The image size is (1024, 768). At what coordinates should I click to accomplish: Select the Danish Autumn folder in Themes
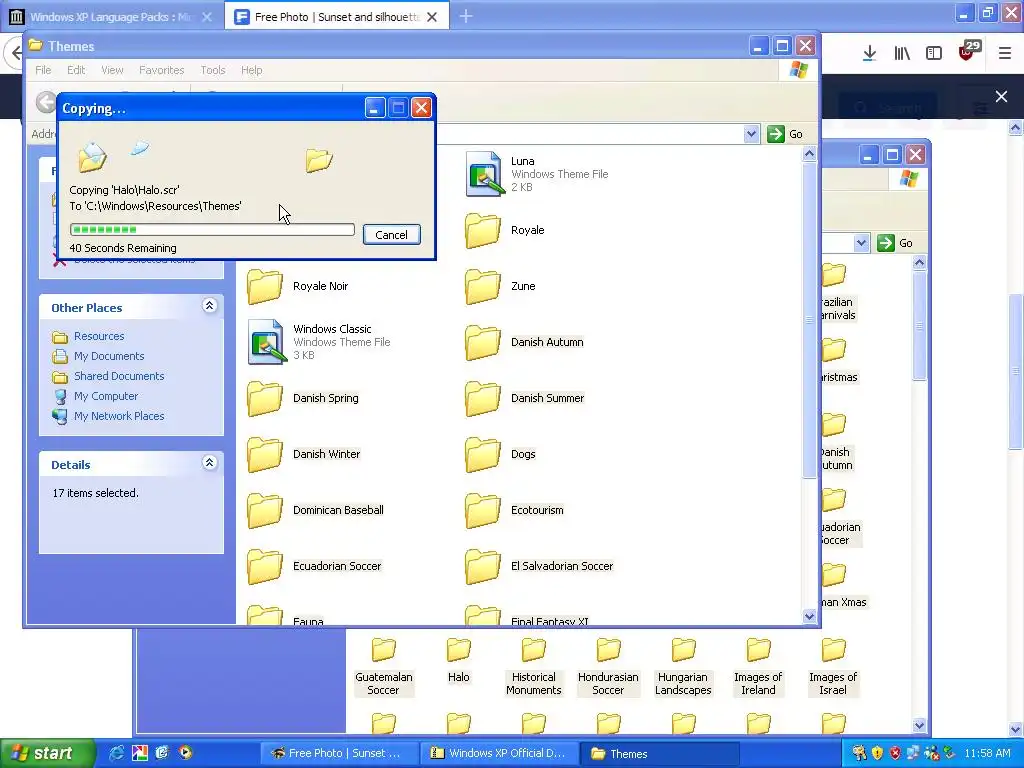point(483,342)
